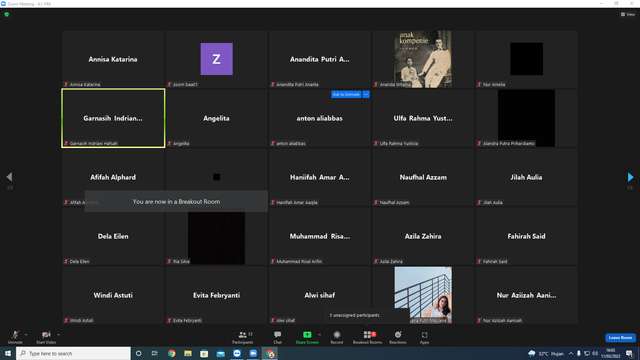Open the Participants panel
Viewport: 640px width, 360px height.
tap(243, 337)
